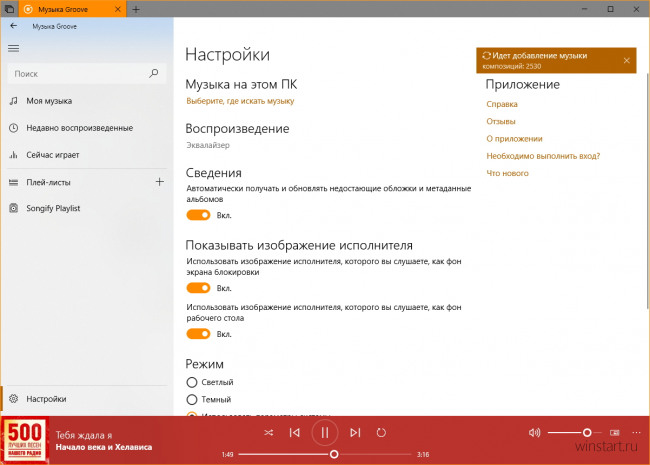Skip to next track
Screen dimensions: 650x465
pyautogui.click(x=355, y=433)
